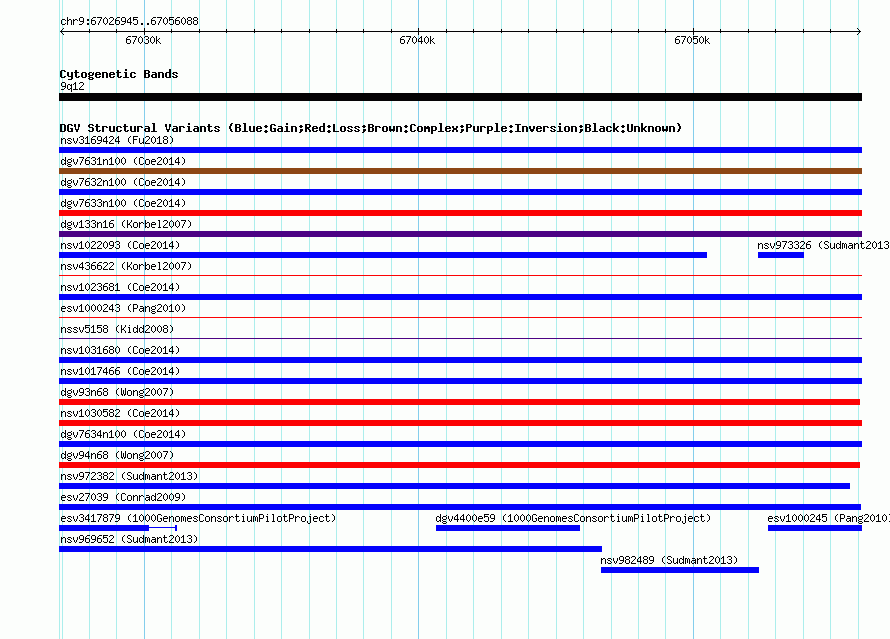This screenshot has height=639, width=890.
Task: Click the short nsv973326 (Sudmant2013) bar
Action: pos(781,255)
